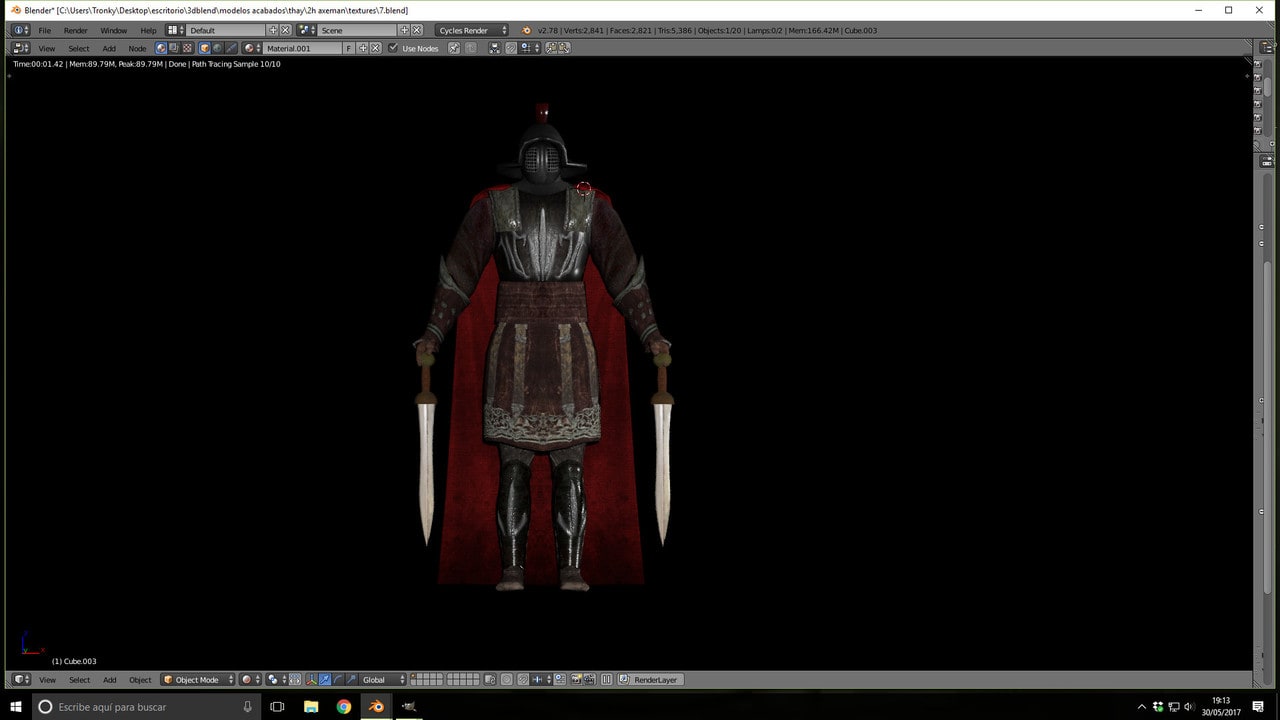
Task: Delete Material.001 using the X icon
Action: tap(376, 48)
